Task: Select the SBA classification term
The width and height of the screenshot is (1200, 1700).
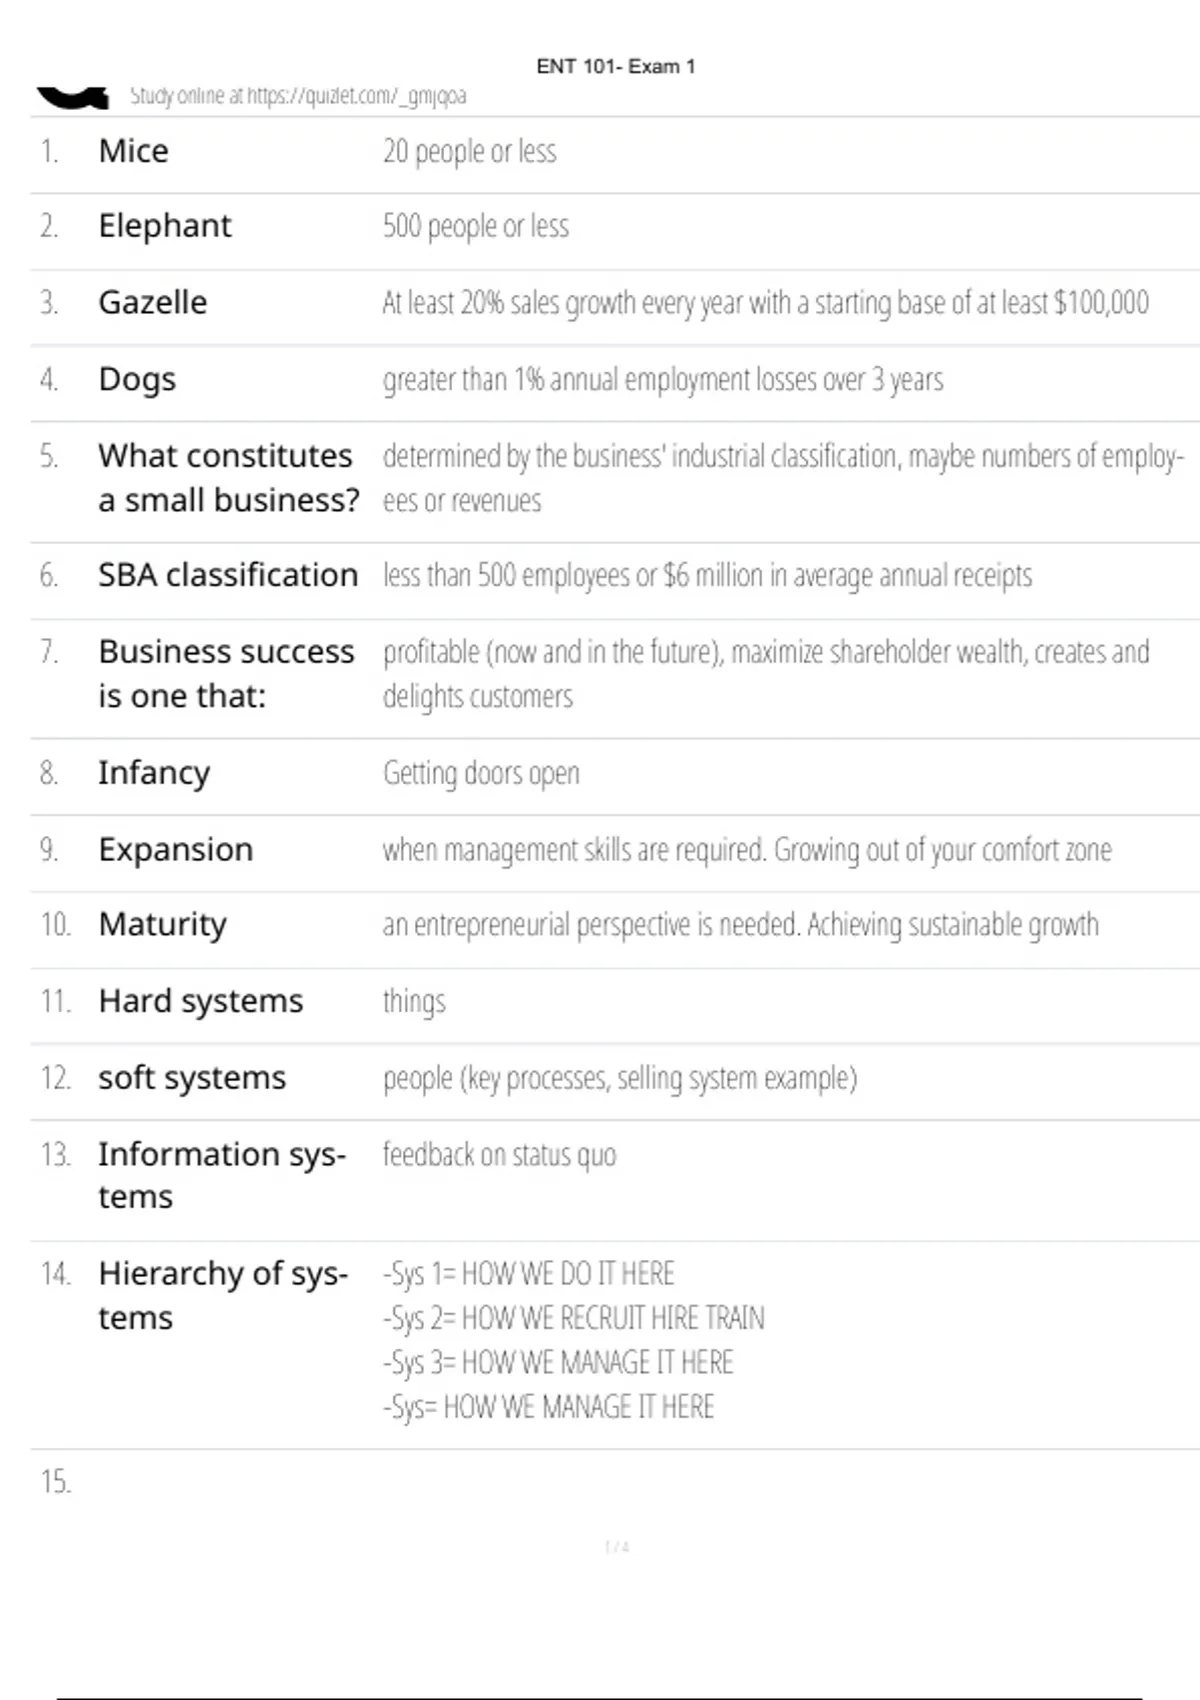Action: point(228,575)
